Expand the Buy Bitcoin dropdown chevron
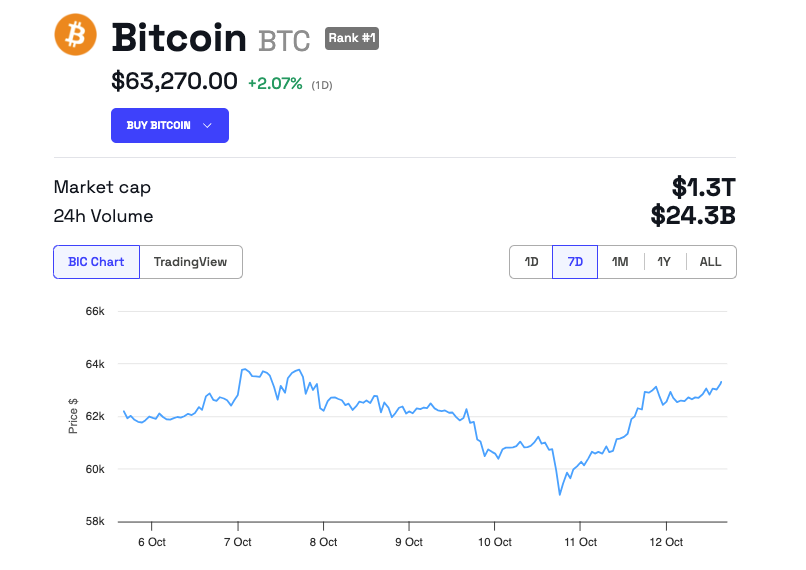 click(208, 125)
